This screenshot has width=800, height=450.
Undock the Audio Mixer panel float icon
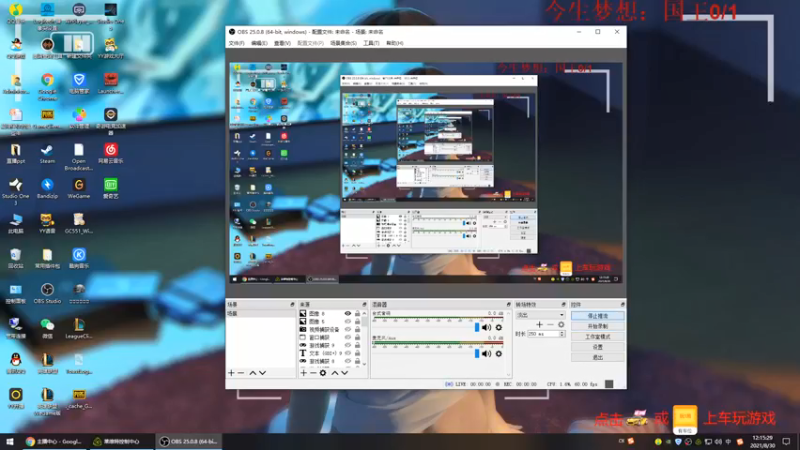(x=509, y=305)
